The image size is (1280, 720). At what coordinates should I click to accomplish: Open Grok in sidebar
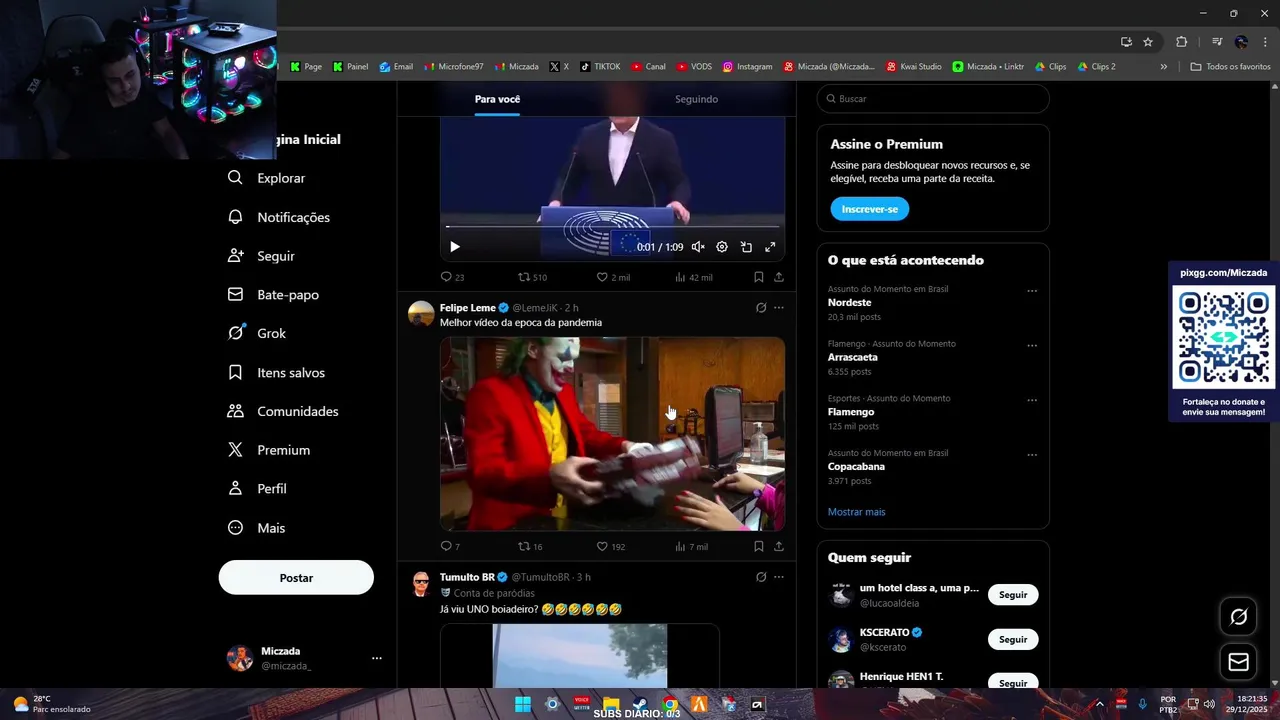point(257,333)
